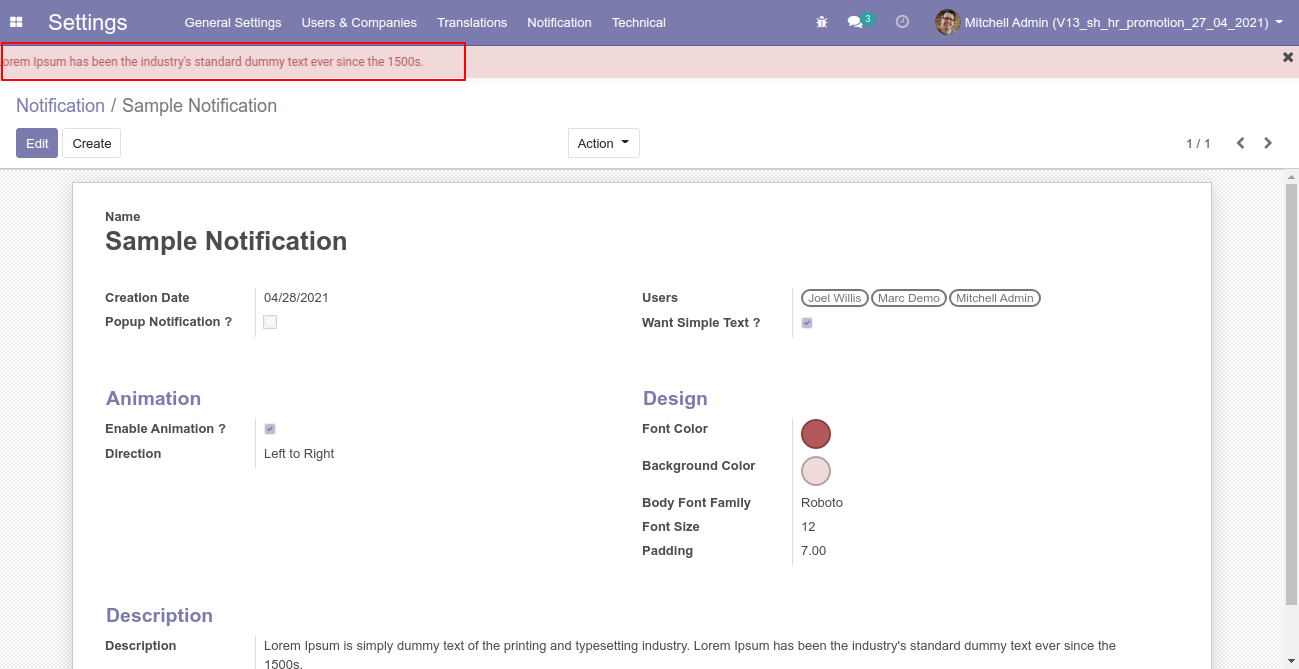This screenshot has width=1299, height=669.
Task: Click the Design section heading
Action: point(675,398)
